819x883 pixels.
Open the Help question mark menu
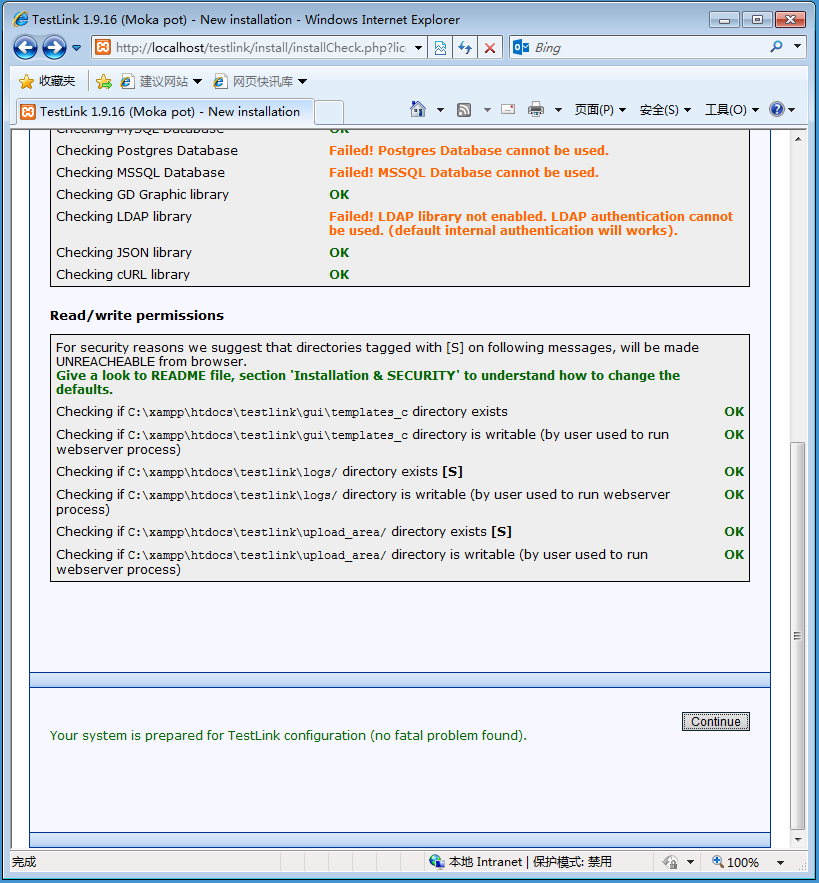point(782,109)
